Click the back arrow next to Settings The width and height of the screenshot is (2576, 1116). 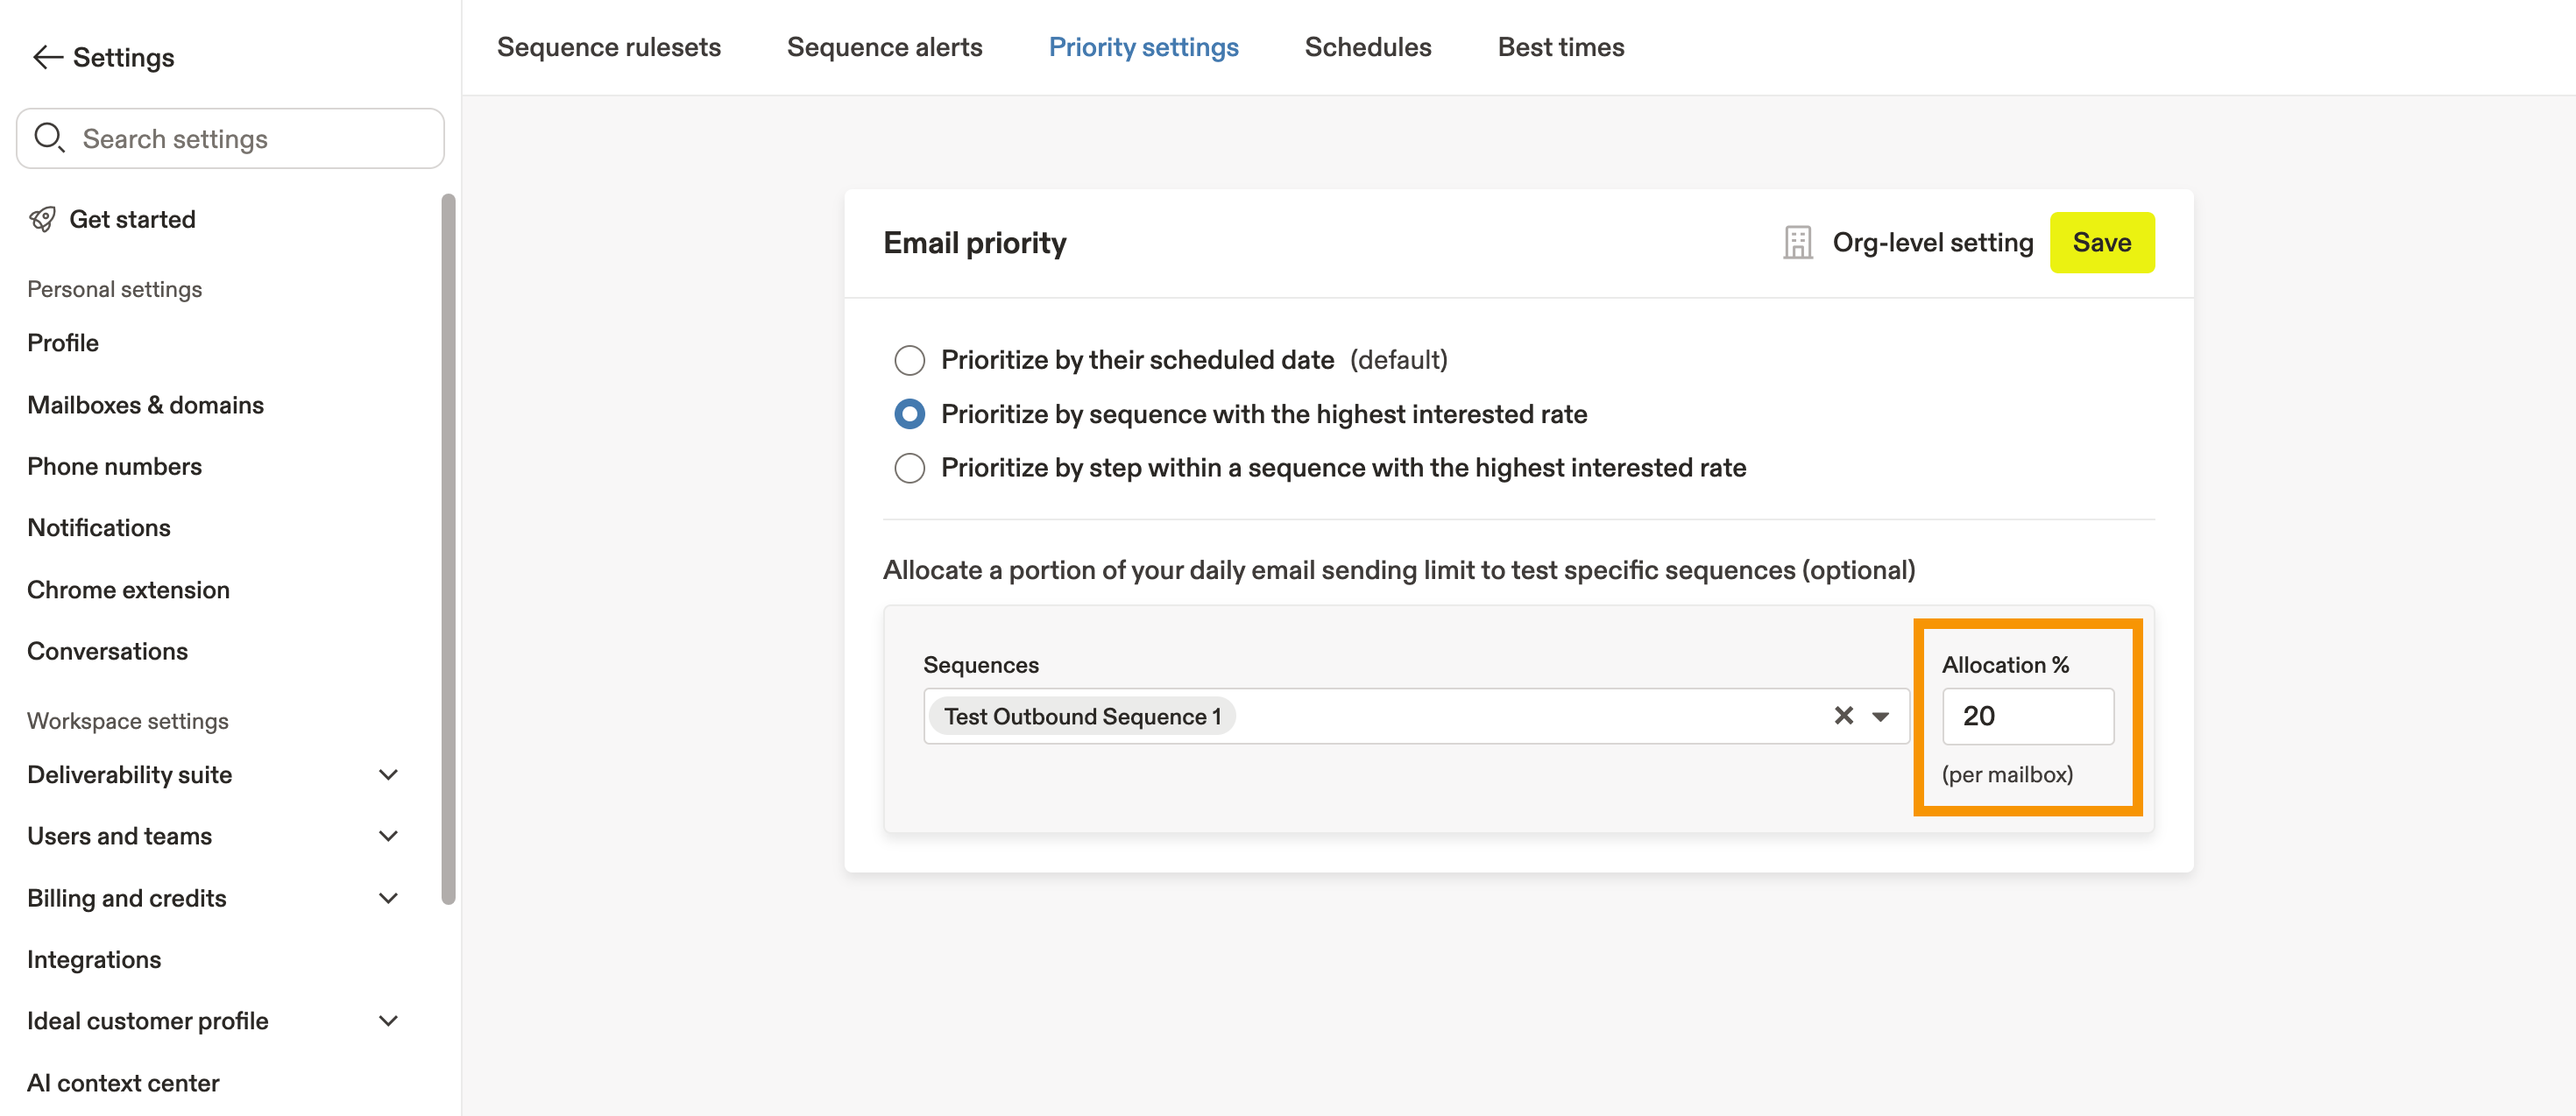point(47,58)
